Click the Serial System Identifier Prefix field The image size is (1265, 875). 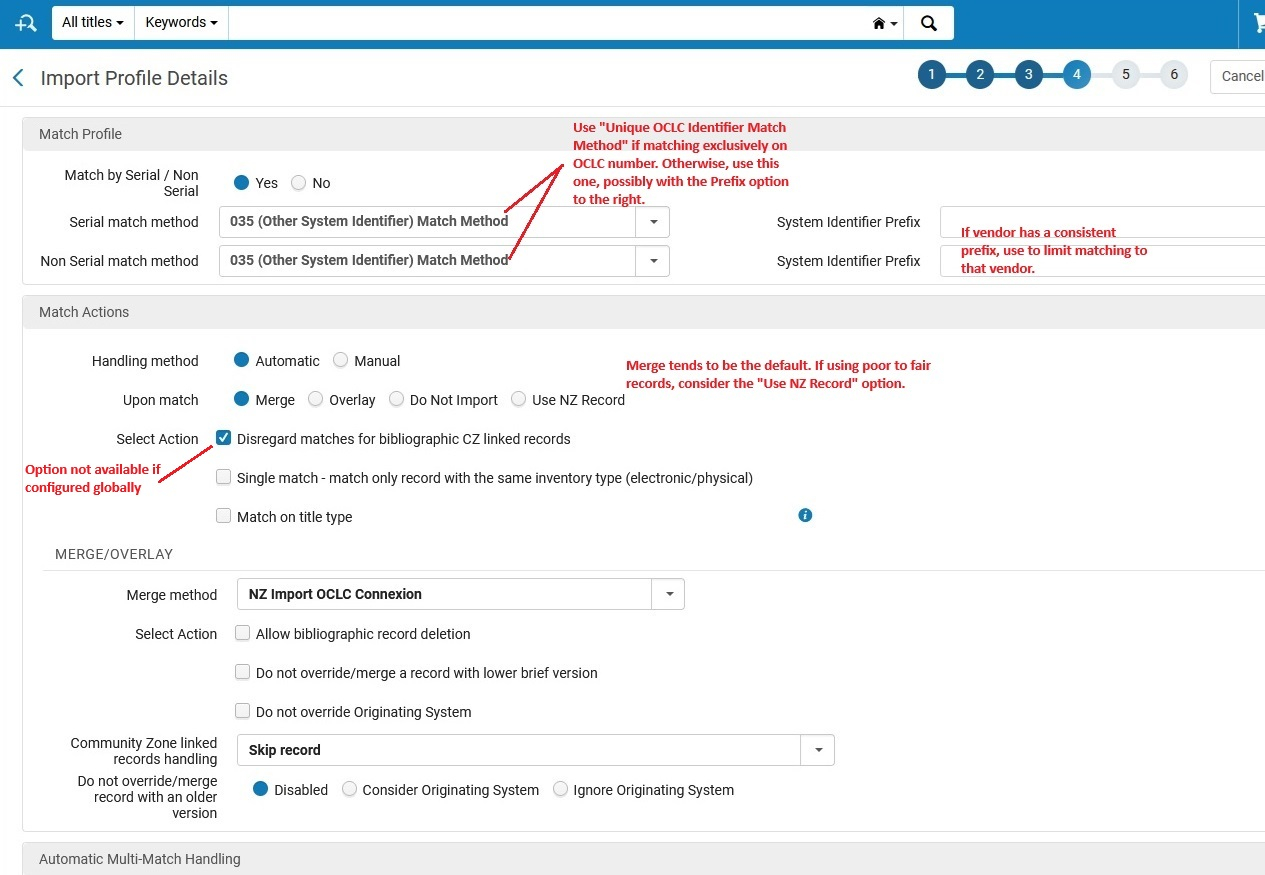click(1102, 222)
